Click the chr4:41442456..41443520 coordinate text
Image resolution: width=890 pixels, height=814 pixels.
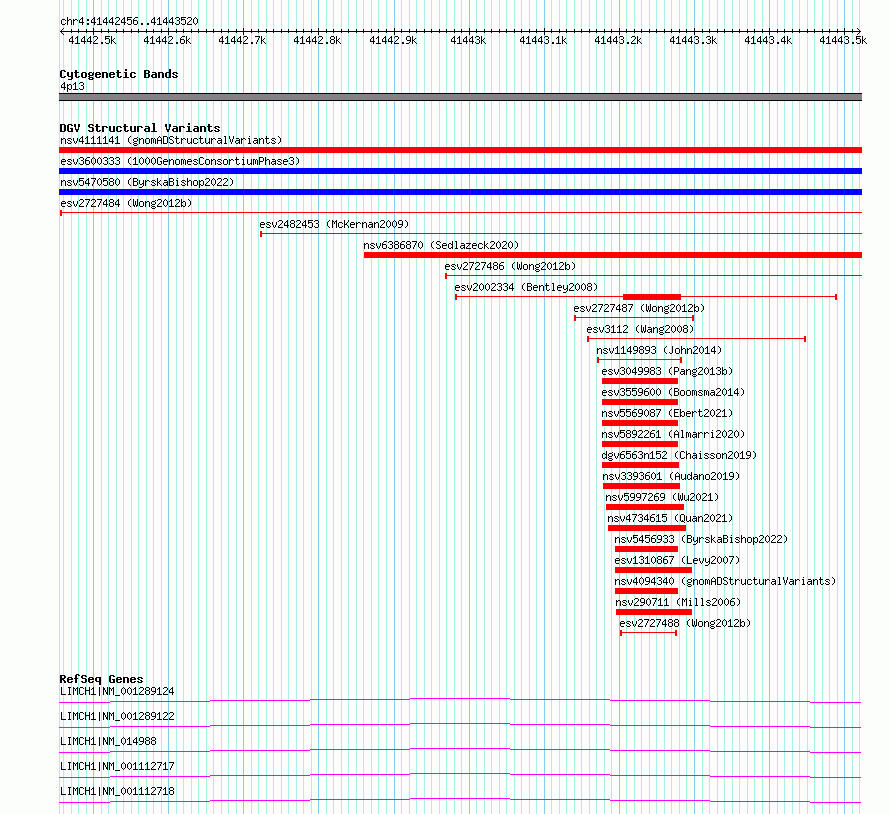[x=129, y=22]
